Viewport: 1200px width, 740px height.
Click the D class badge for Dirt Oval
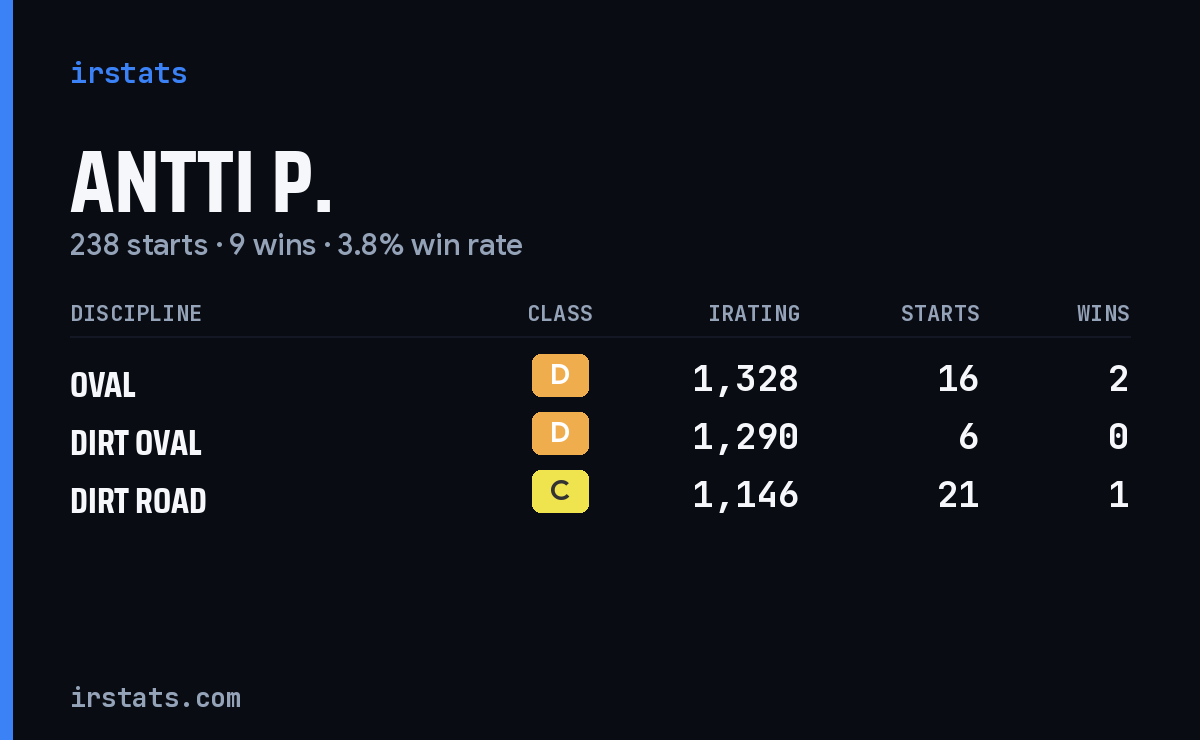click(x=560, y=434)
